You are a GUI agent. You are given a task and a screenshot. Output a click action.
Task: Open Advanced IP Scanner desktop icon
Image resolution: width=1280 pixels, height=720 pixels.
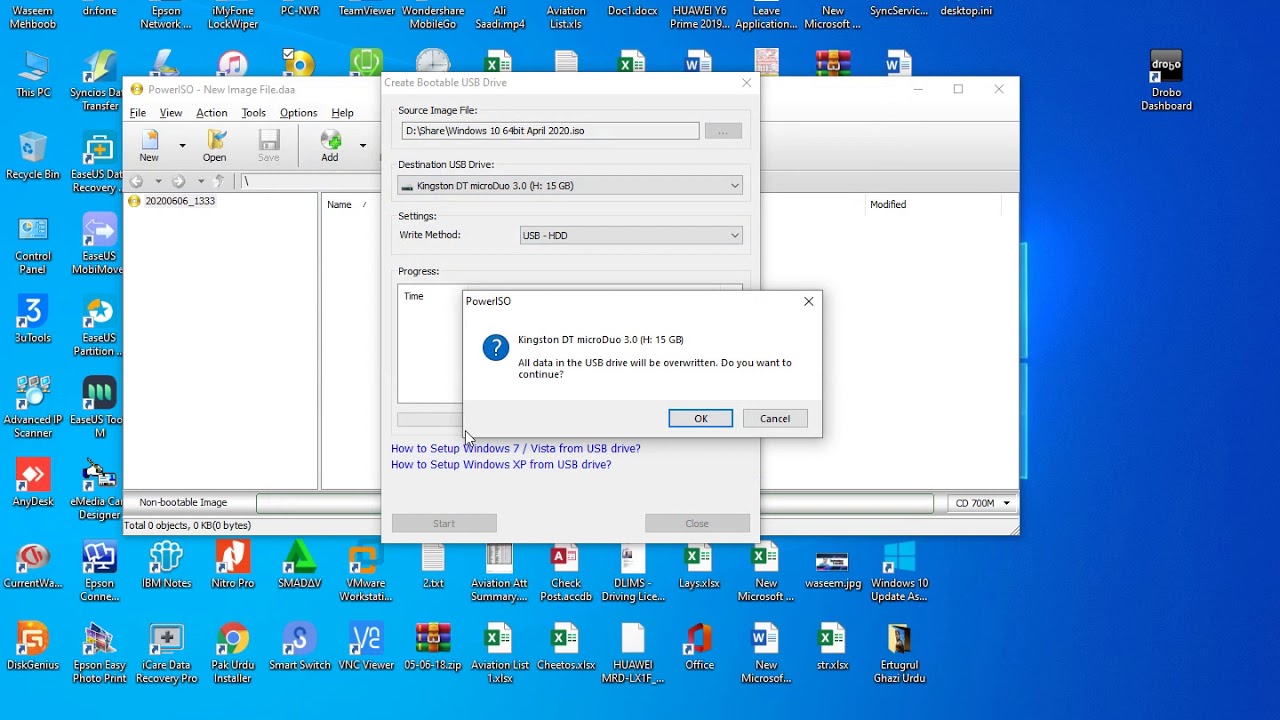(x=33, y=407)
